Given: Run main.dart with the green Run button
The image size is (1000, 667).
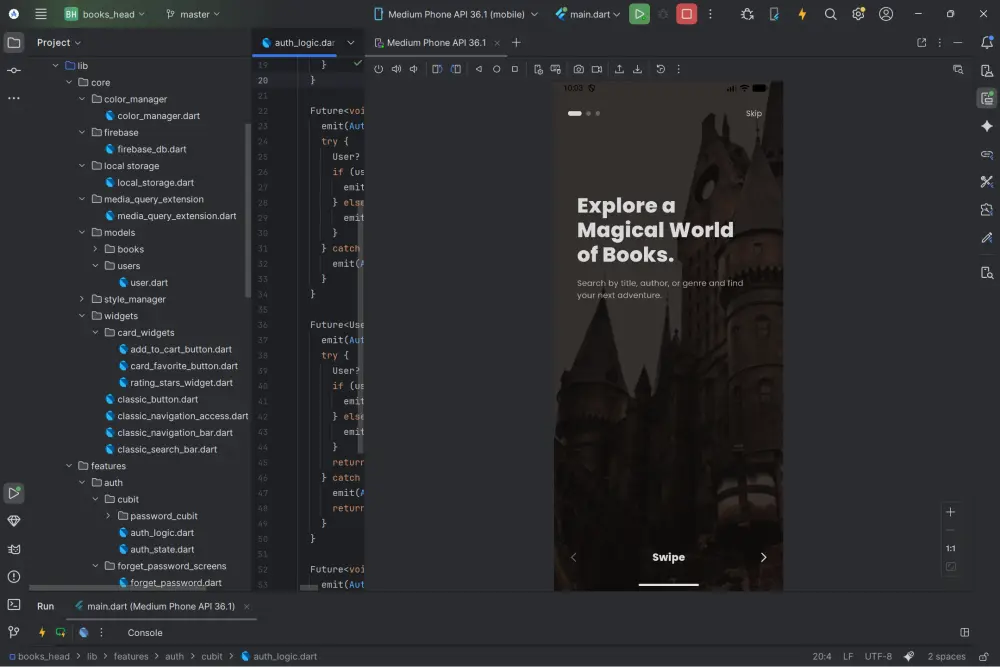Looking at the screenshot, I should tap(639, 13).
